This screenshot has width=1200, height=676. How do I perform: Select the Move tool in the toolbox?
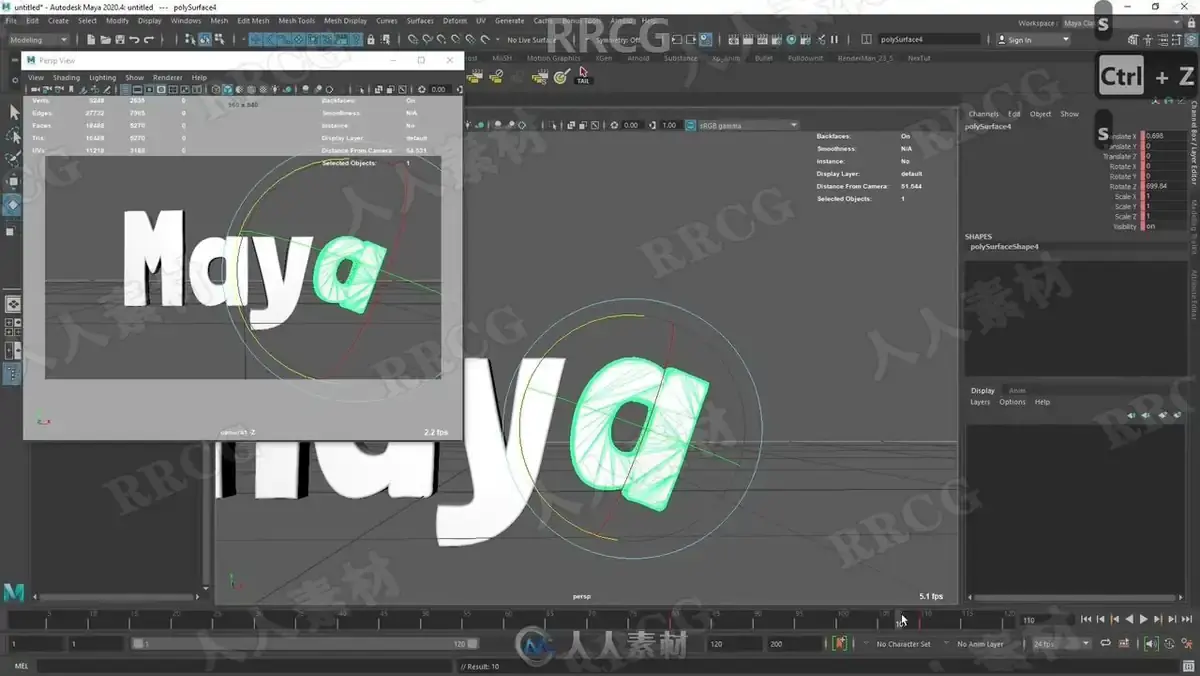(x=13, y=181)
